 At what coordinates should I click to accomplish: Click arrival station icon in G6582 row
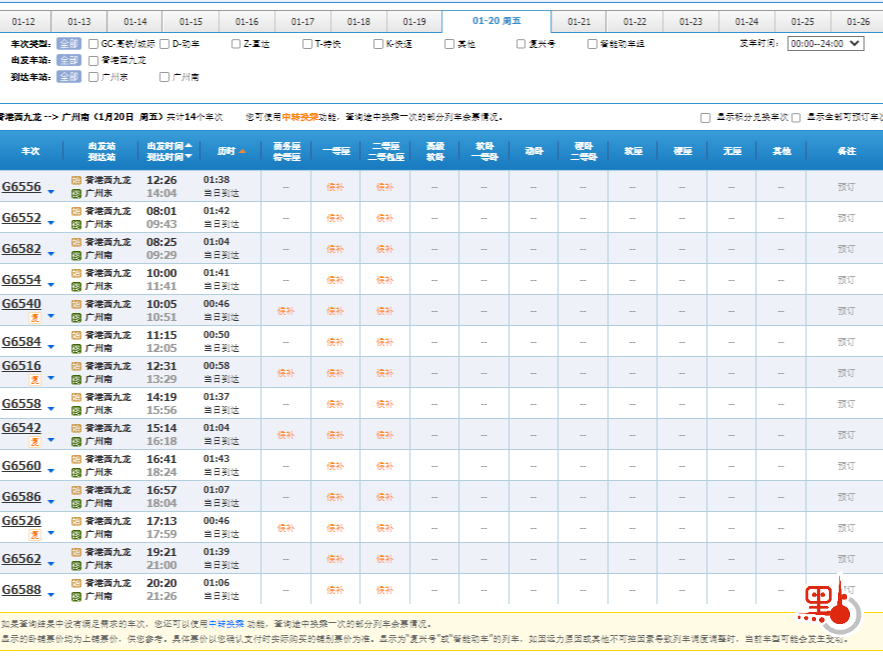[x=76, y=256]
